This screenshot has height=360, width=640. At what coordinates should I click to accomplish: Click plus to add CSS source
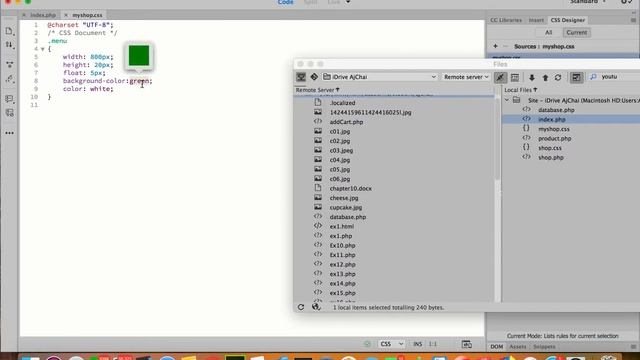pos(495,46)
